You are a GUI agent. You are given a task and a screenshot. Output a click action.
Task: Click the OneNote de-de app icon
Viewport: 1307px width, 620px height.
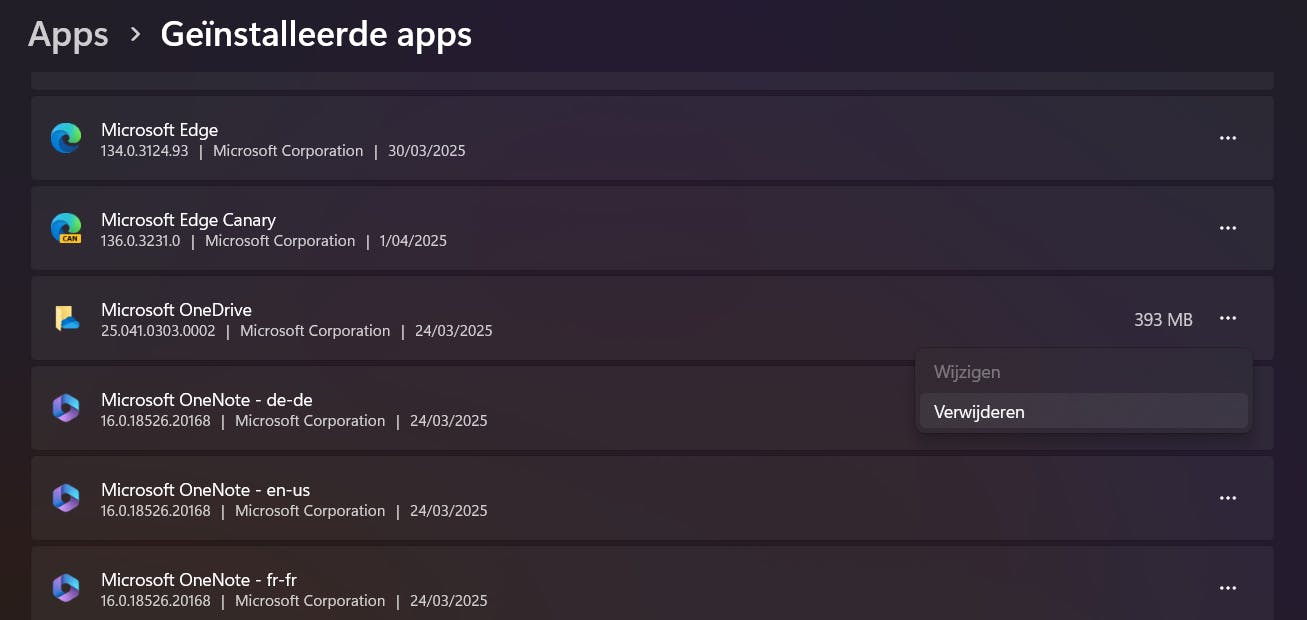point(66,408)
